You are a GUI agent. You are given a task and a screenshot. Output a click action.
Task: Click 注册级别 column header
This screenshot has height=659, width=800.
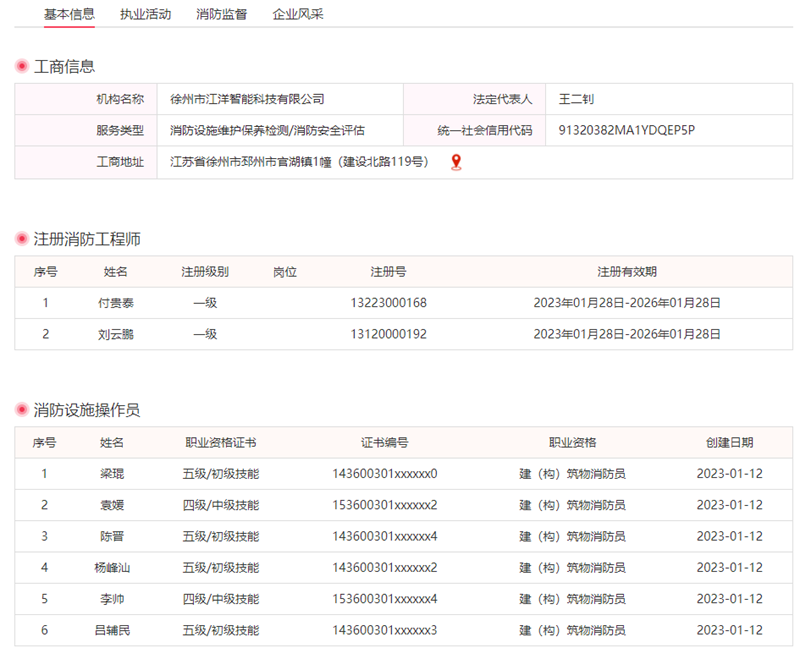[205, 272]
